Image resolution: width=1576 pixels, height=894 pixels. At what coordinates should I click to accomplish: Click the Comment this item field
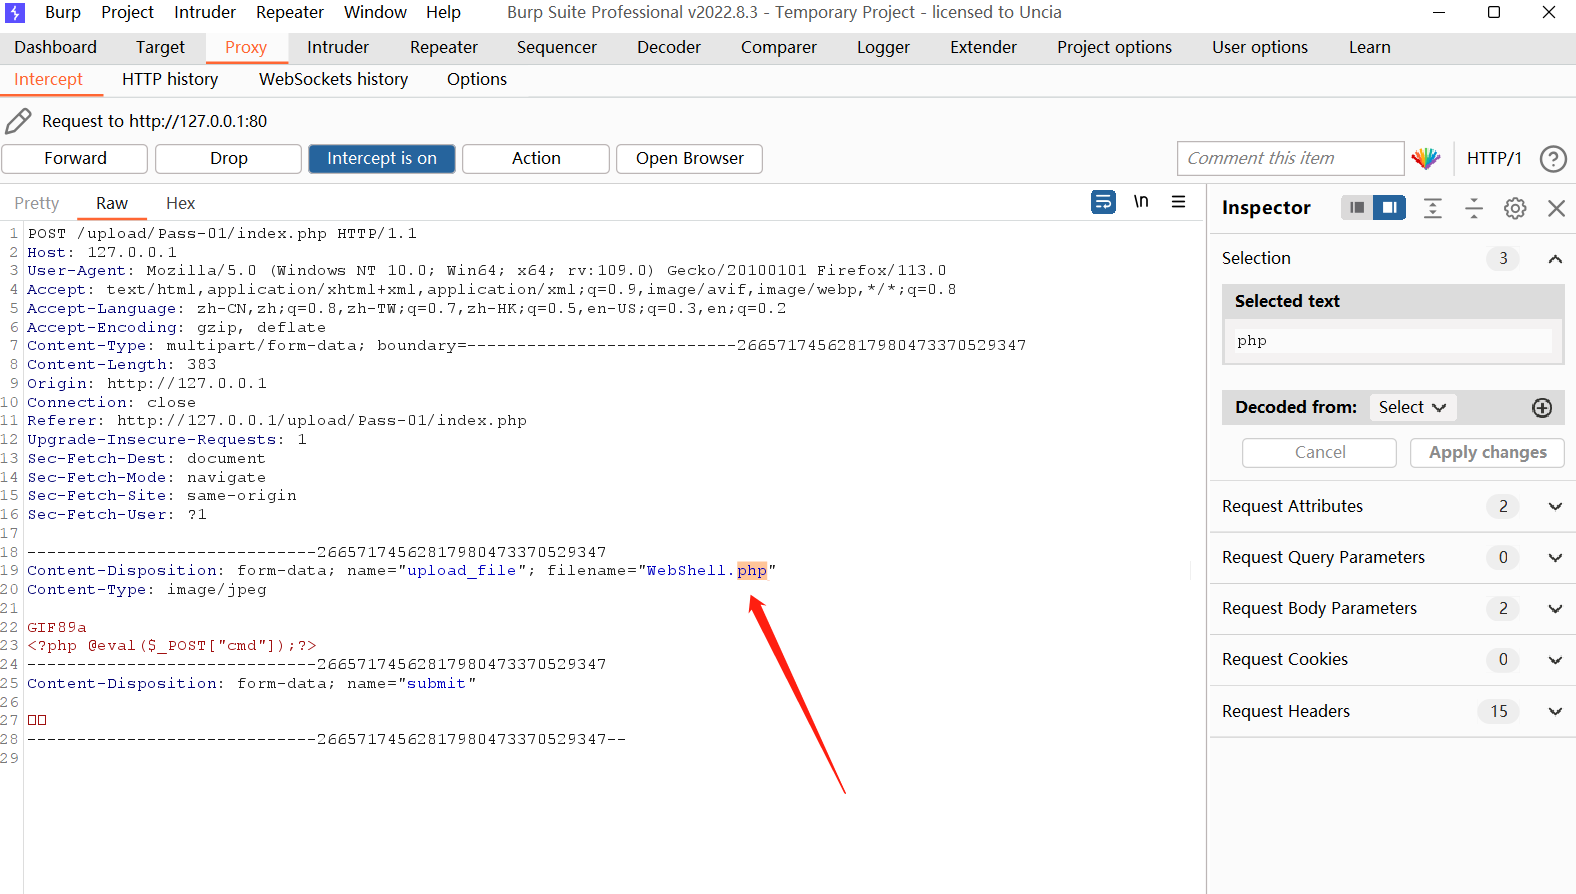click(x=1291, y=158)
